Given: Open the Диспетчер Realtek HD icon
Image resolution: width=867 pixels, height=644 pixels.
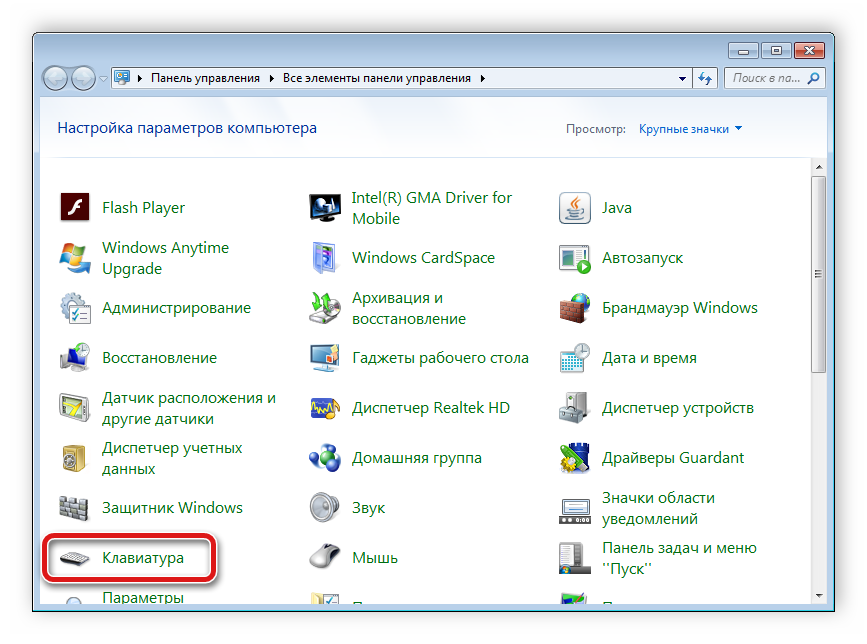Looking at the screenshot, I should coord(325,409).
